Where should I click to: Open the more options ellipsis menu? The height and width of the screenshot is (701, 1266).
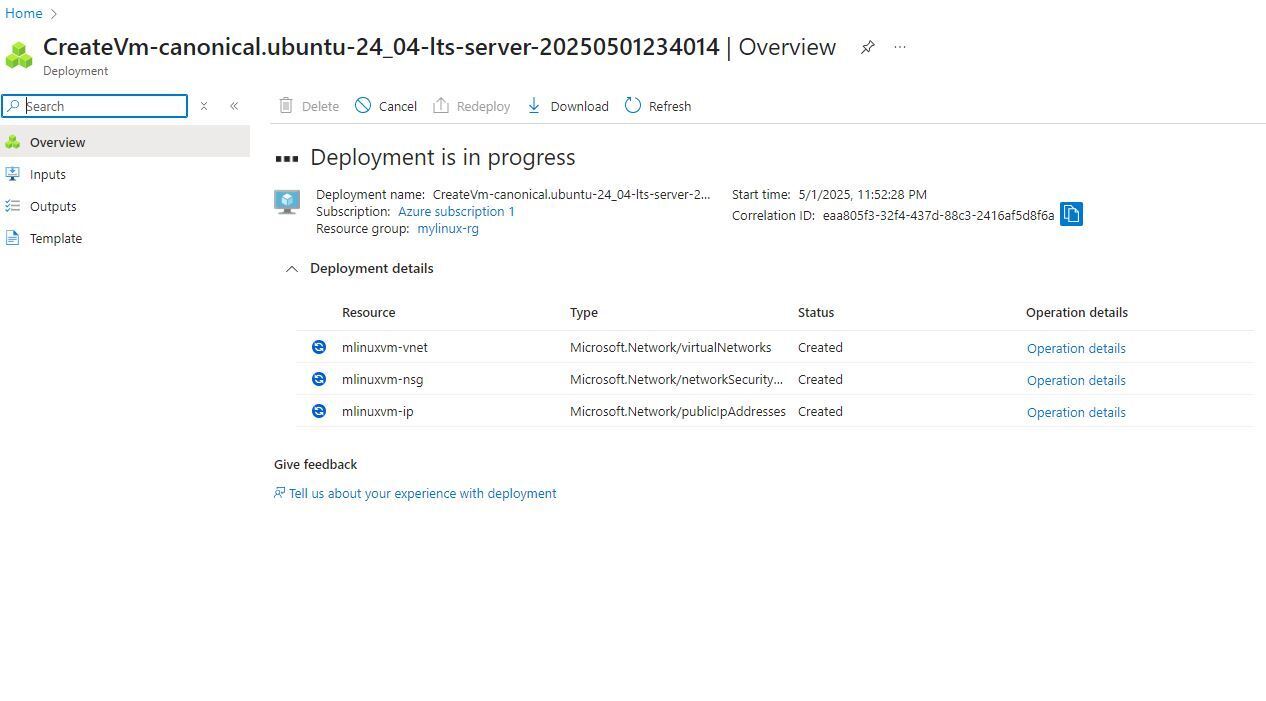point(900,47)
